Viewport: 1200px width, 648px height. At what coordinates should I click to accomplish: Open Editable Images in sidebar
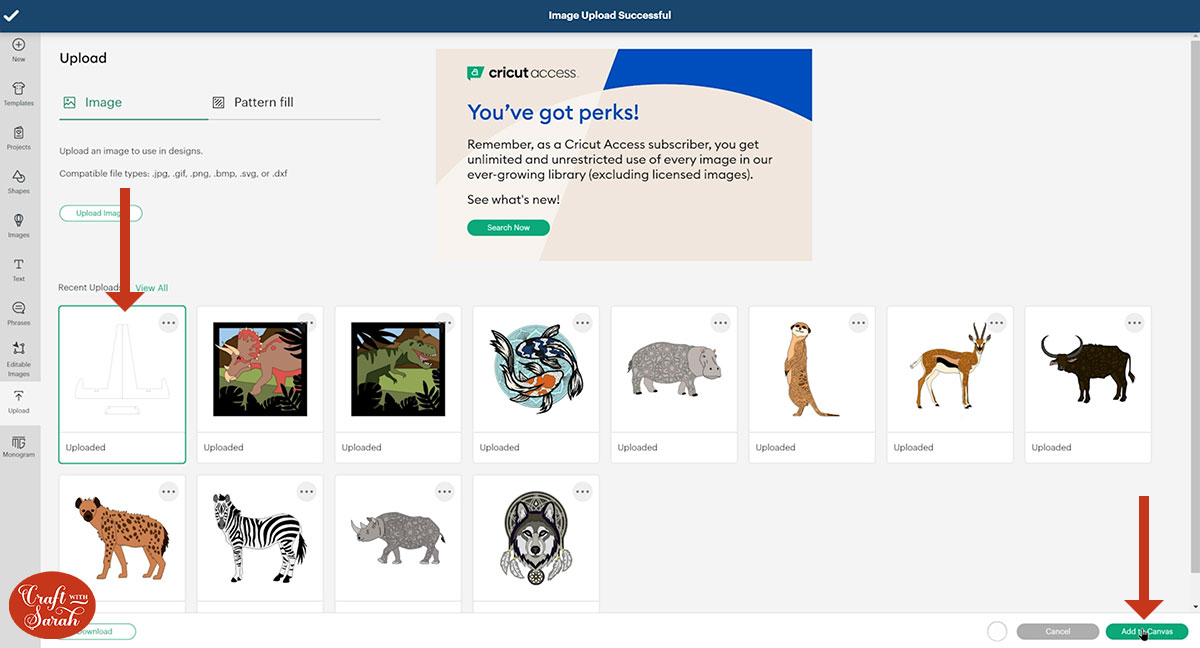coord(18,355)
